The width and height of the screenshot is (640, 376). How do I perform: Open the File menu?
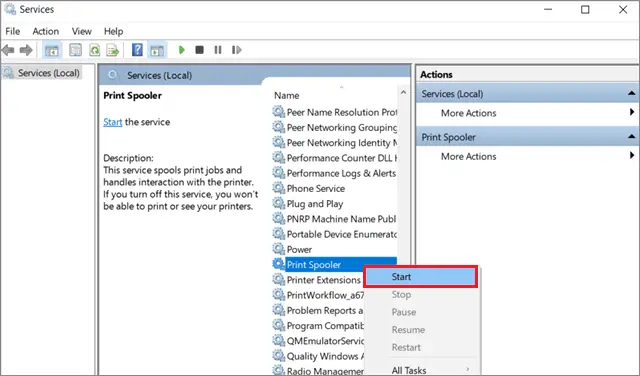point(13,31)
